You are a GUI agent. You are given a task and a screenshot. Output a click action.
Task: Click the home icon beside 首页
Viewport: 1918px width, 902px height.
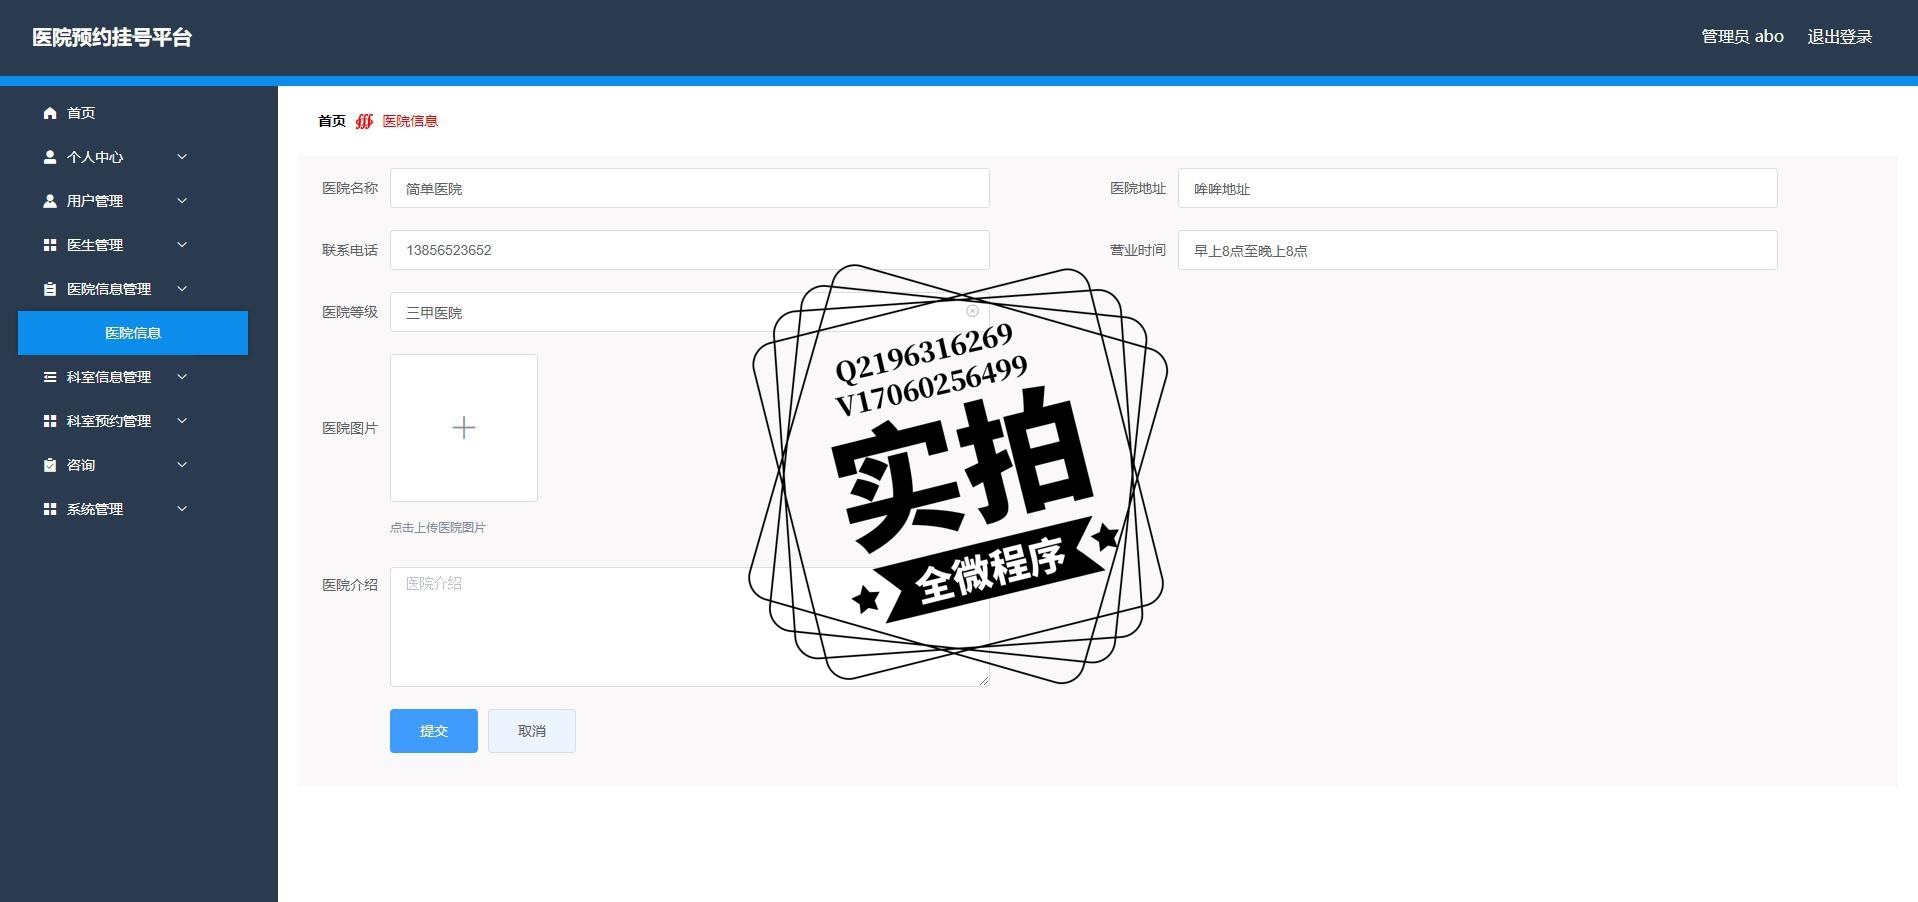coord(50,113)
